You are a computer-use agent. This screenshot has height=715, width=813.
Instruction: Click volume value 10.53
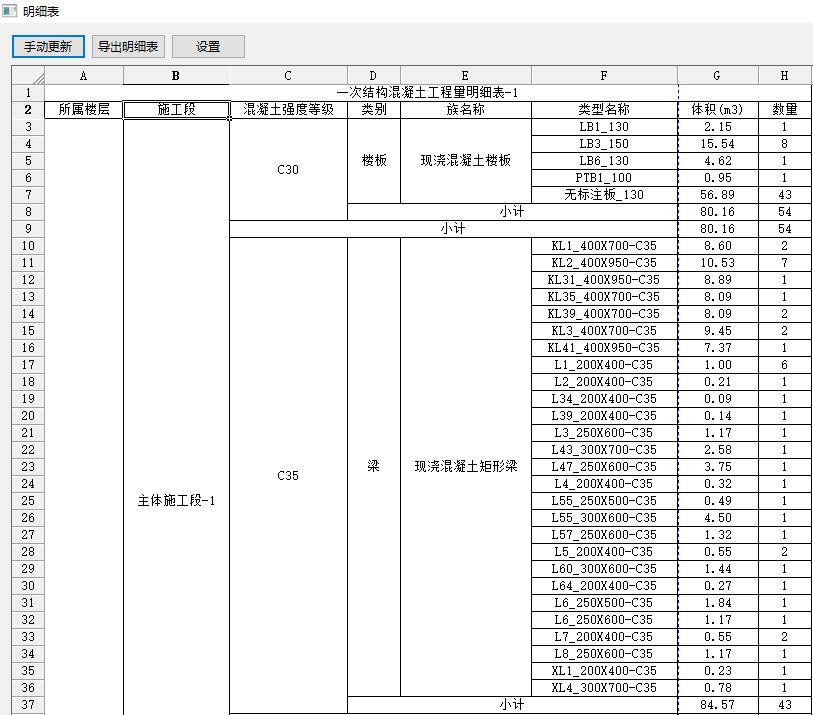[x=718, y=263]
